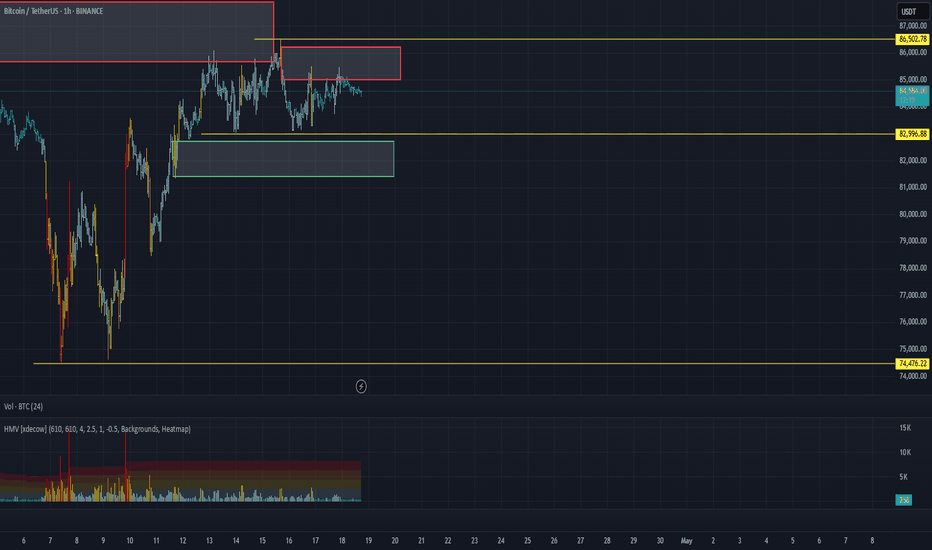Click the 86,502.78 yellow price label
The image size is (932, 550).
click(x=912, y=39)
